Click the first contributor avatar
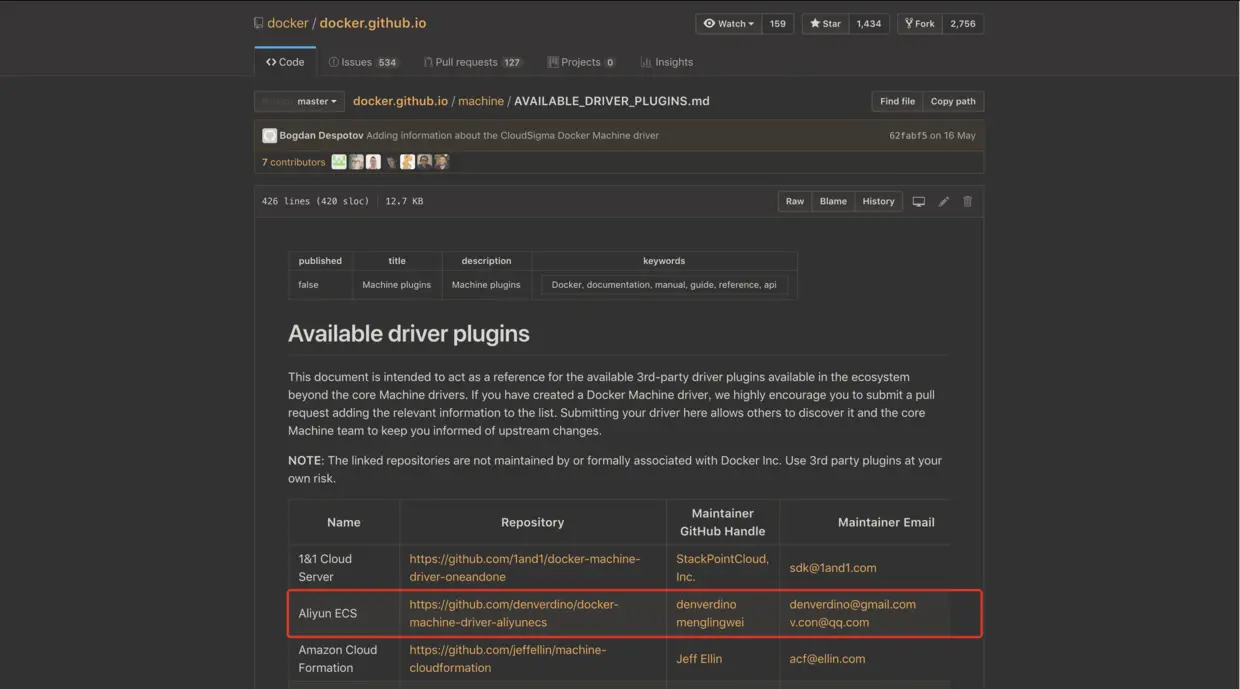Image resolution: width=1240 pixels, height=689 pixels. pyautogui.click(x=339, y=162)
